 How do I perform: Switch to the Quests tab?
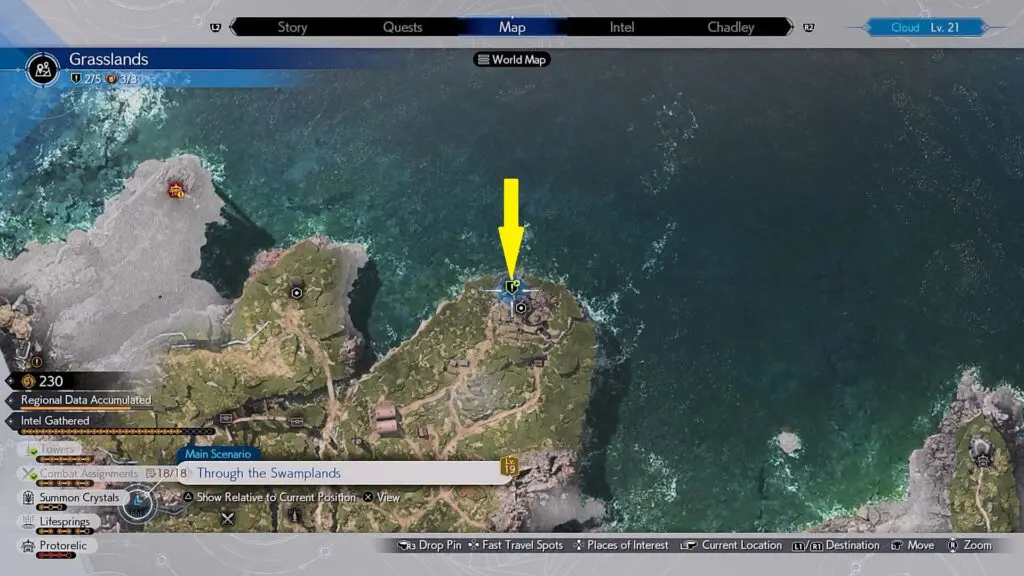coord(403,27)
